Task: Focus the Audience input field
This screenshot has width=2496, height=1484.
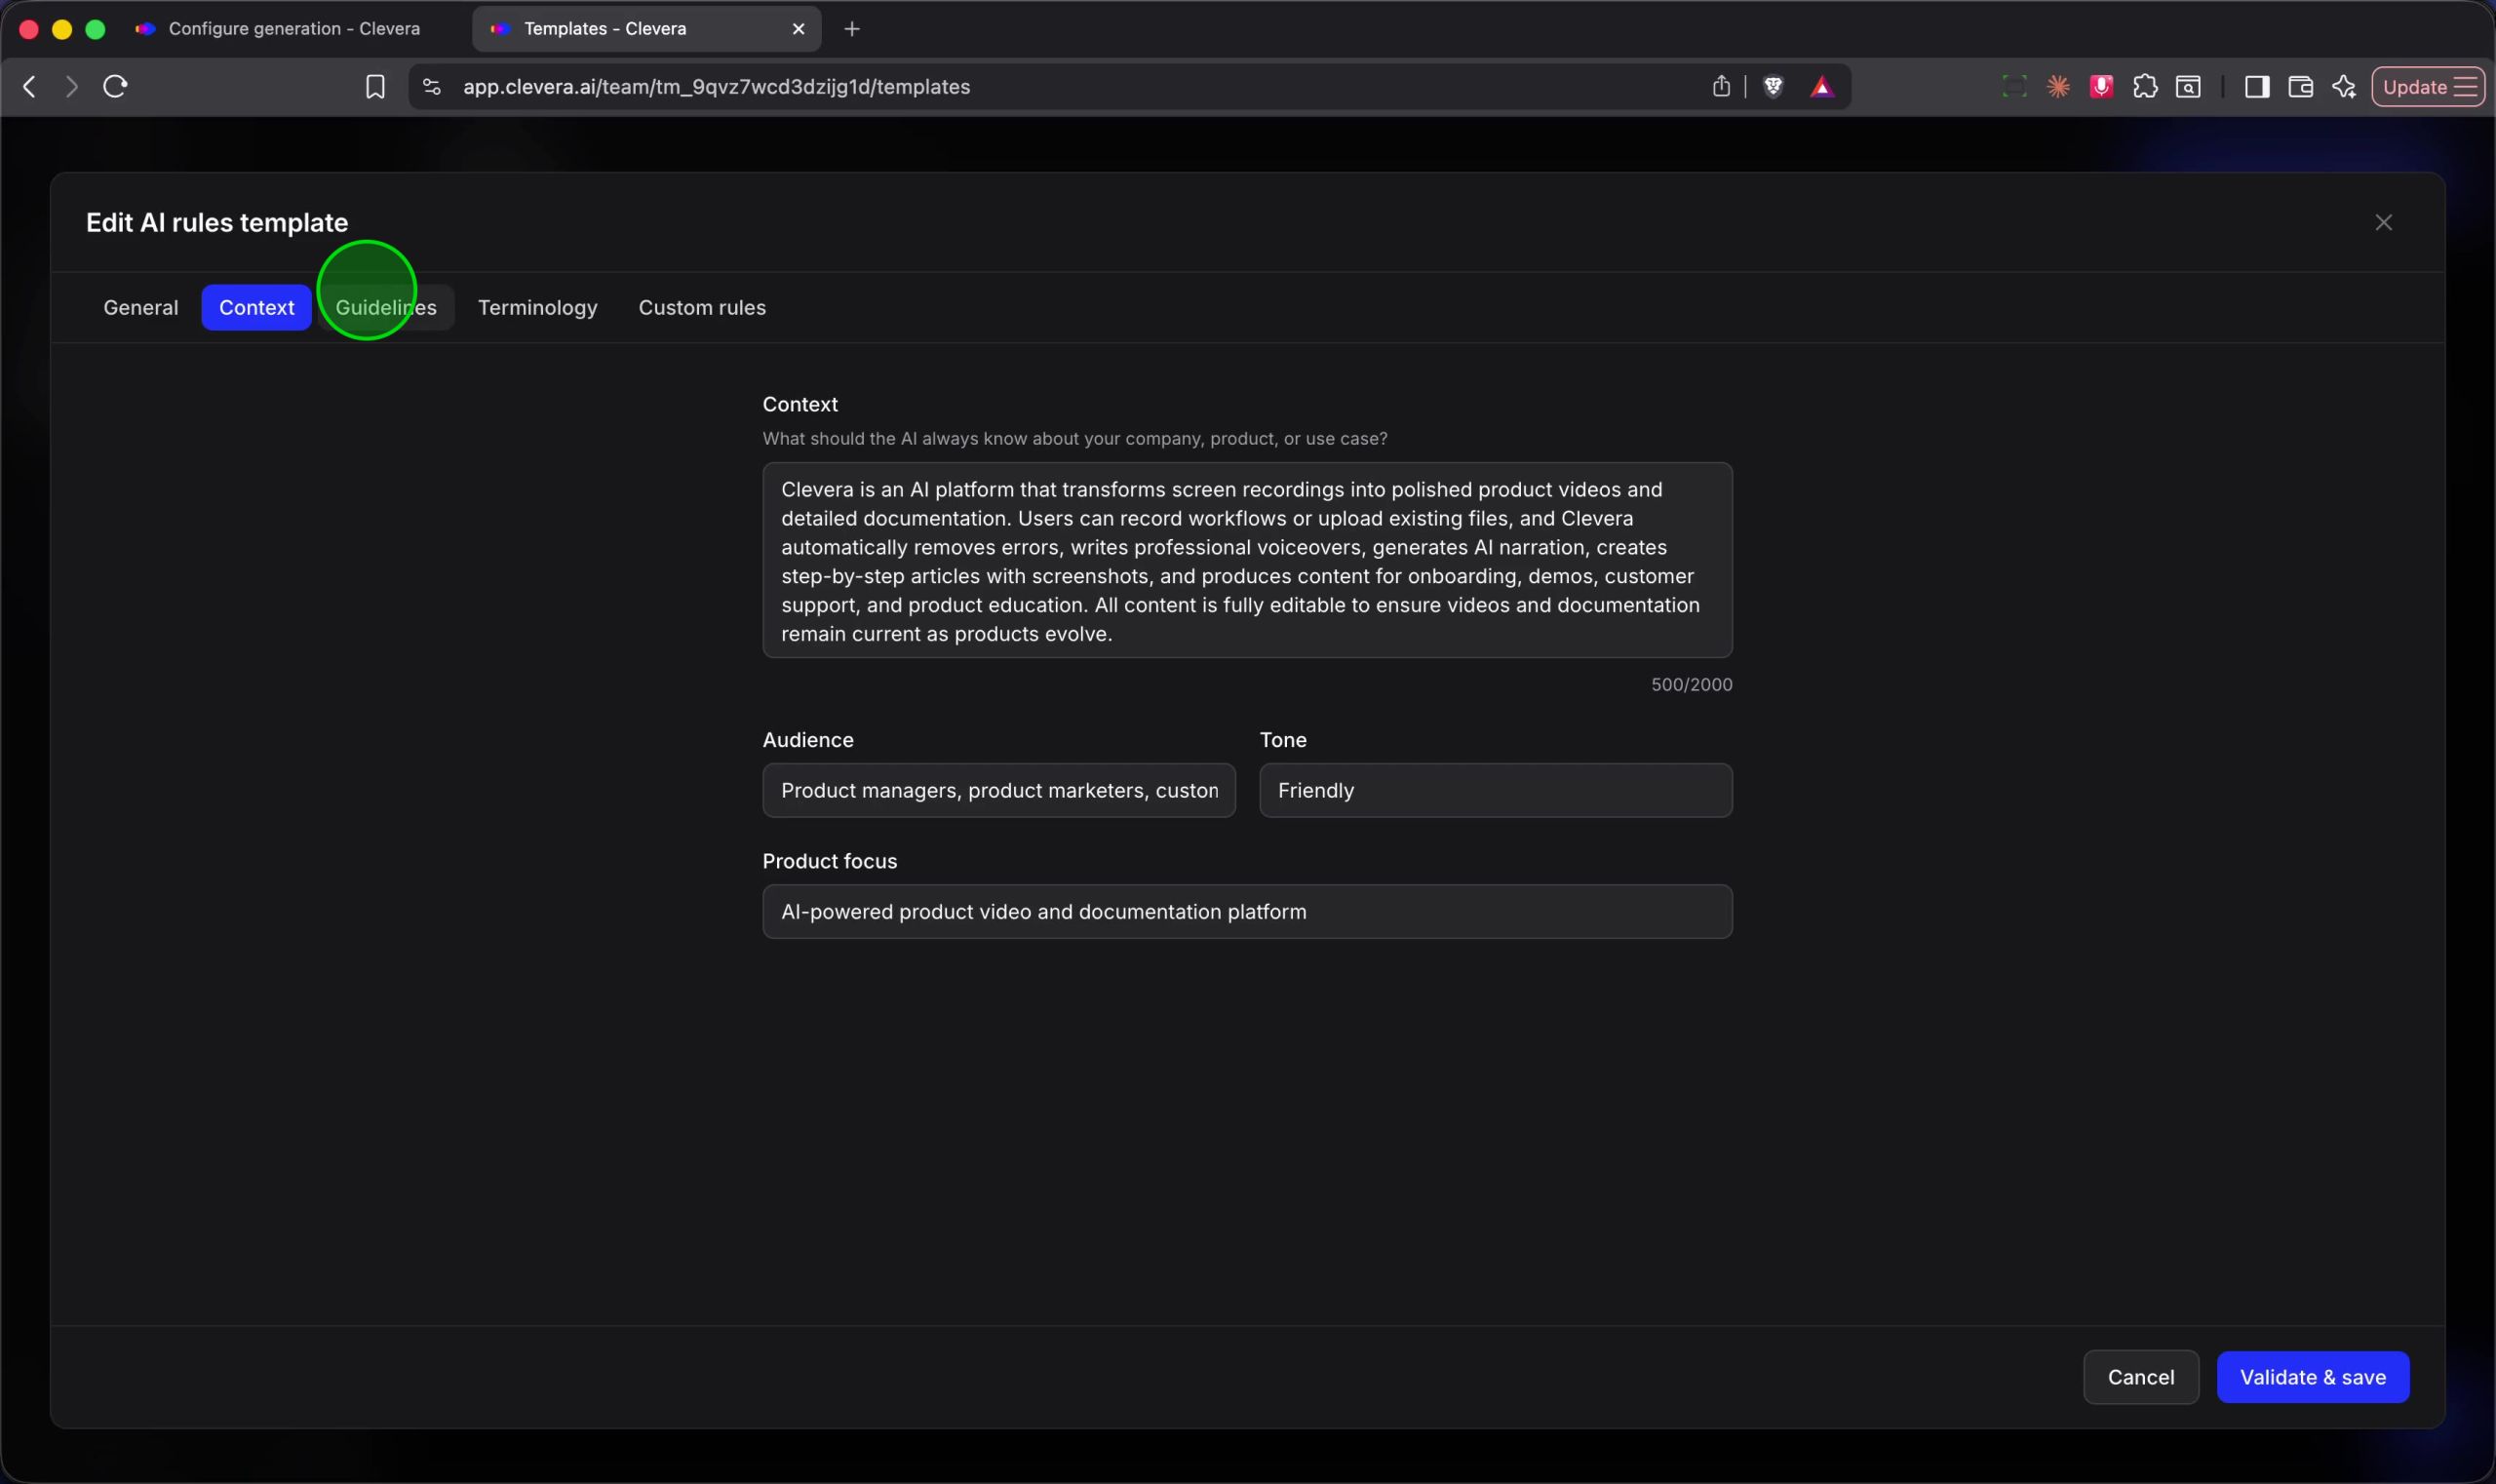Action: [x=999, y=790]
